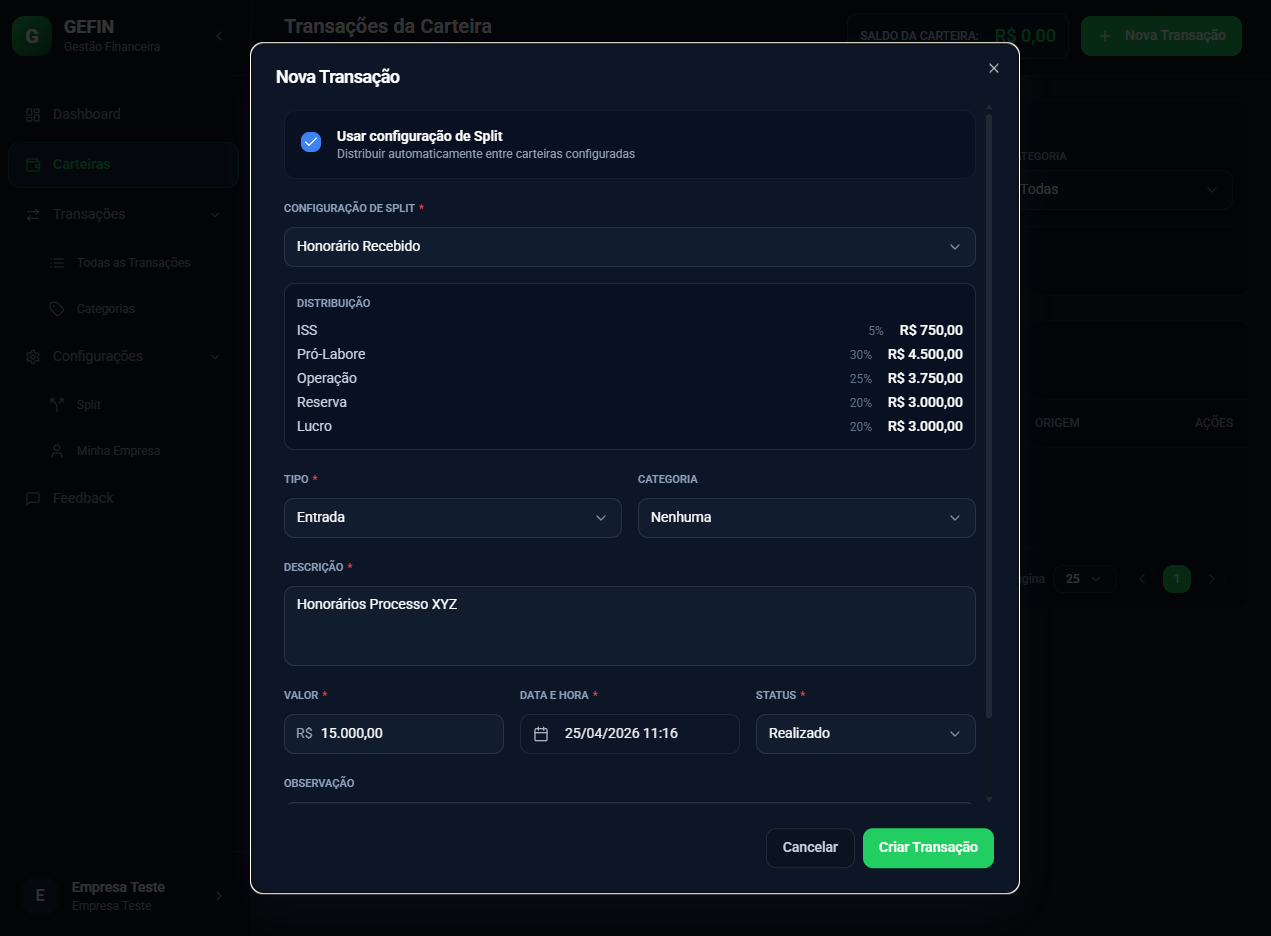1271x936 pixels.
Task: Click the Criar Transação button
Action: [x=928, y=848]
